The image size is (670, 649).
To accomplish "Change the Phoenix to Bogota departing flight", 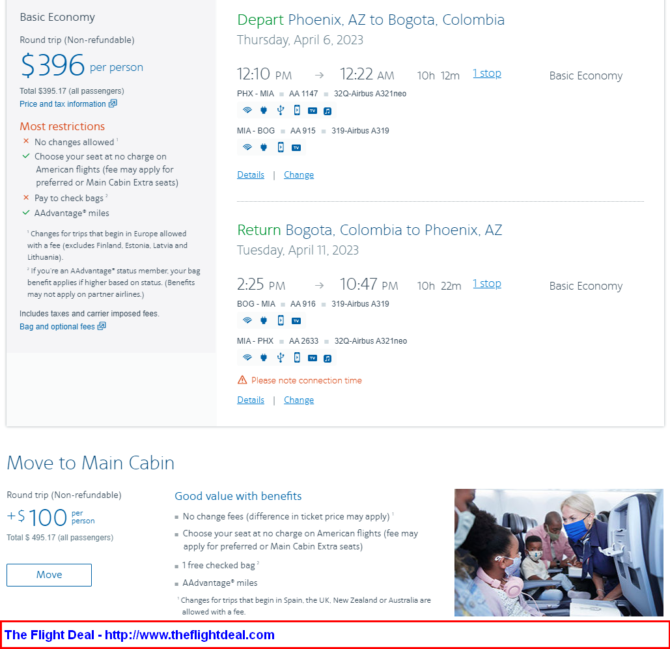I will pos(299,175).
